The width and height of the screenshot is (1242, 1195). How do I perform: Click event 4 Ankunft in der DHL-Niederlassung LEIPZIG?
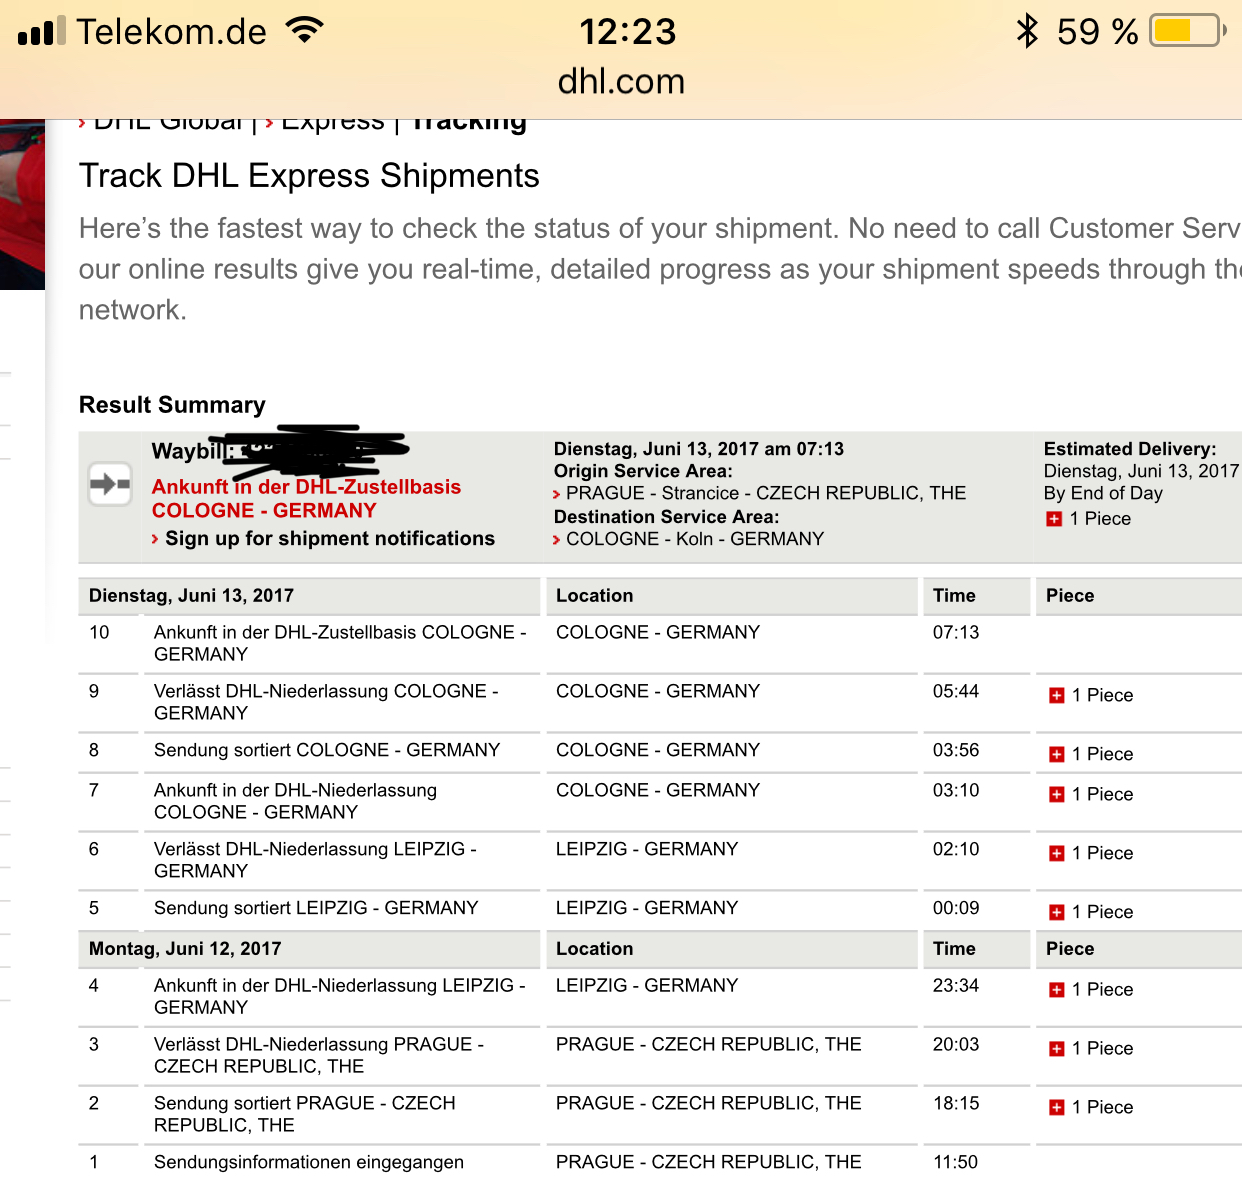[340, 996]
